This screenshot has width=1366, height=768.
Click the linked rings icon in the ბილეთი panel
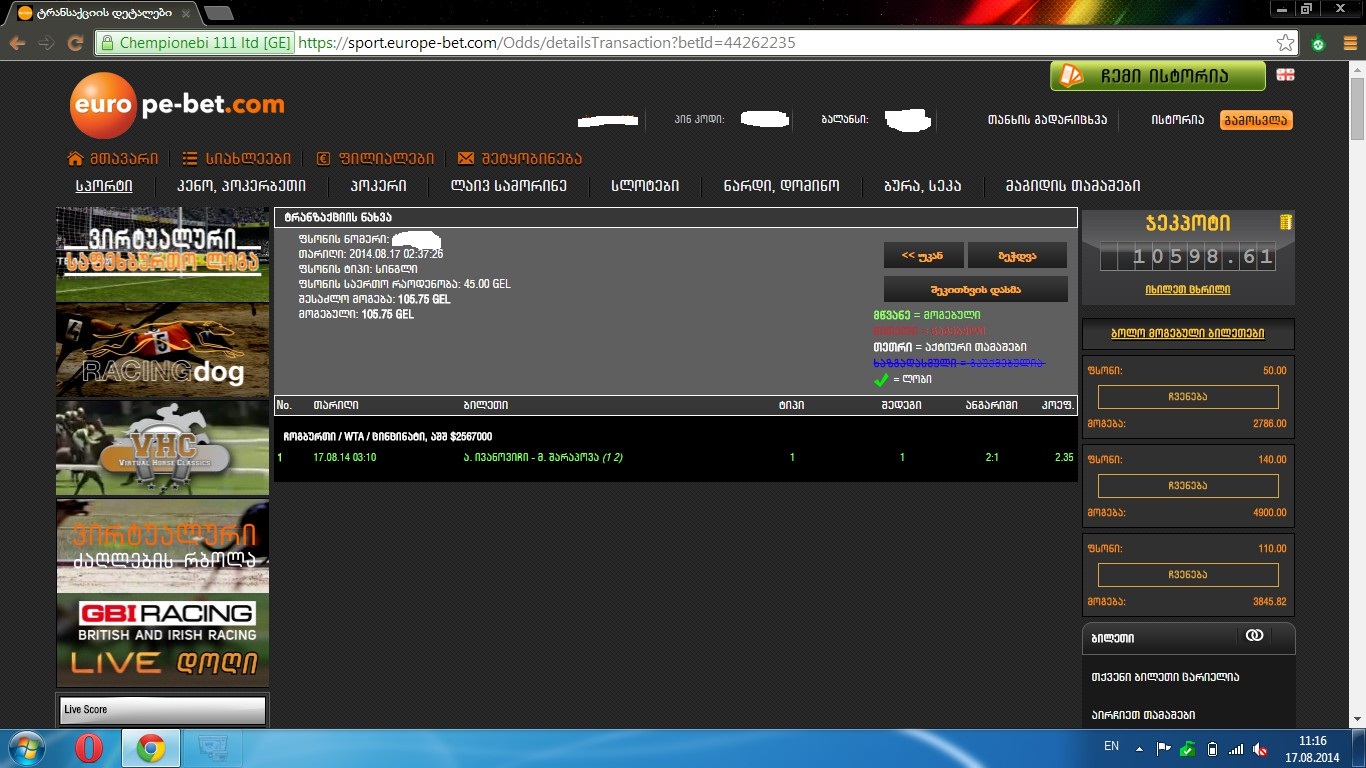pyautogui.click(x=1254, y=636)
